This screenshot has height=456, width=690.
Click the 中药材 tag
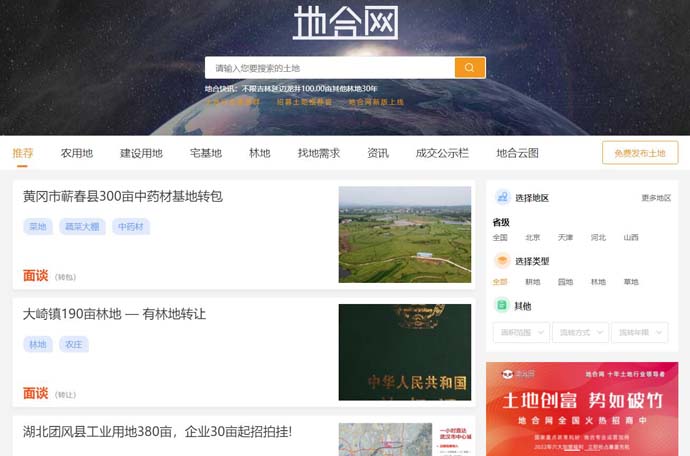pyautogui.click(x=131, y=227)
